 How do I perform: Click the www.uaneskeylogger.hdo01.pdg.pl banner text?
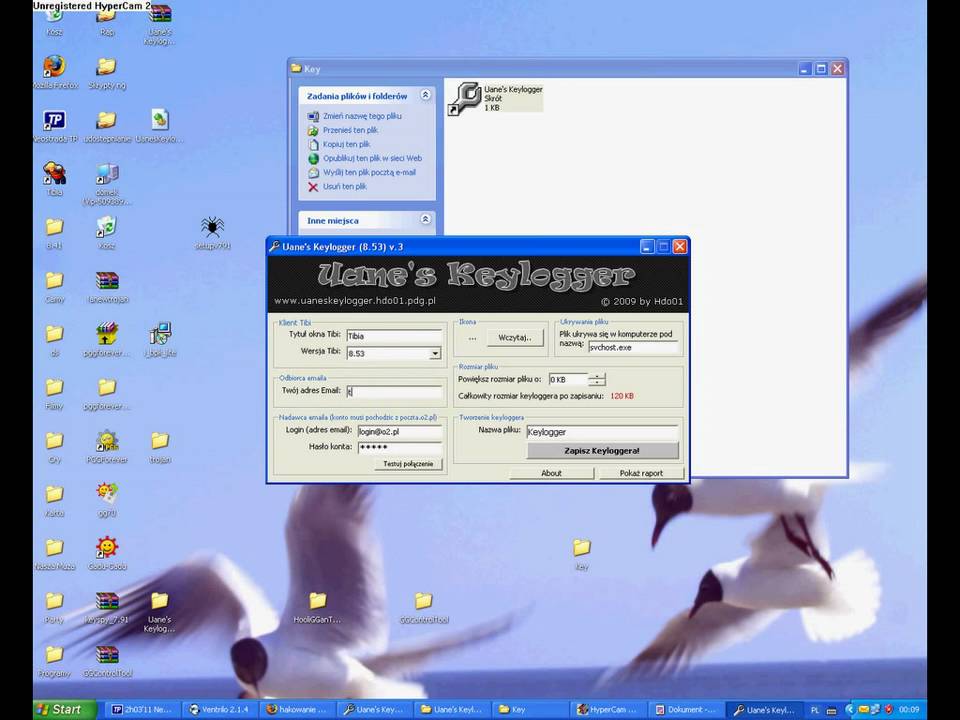[354, 301]
